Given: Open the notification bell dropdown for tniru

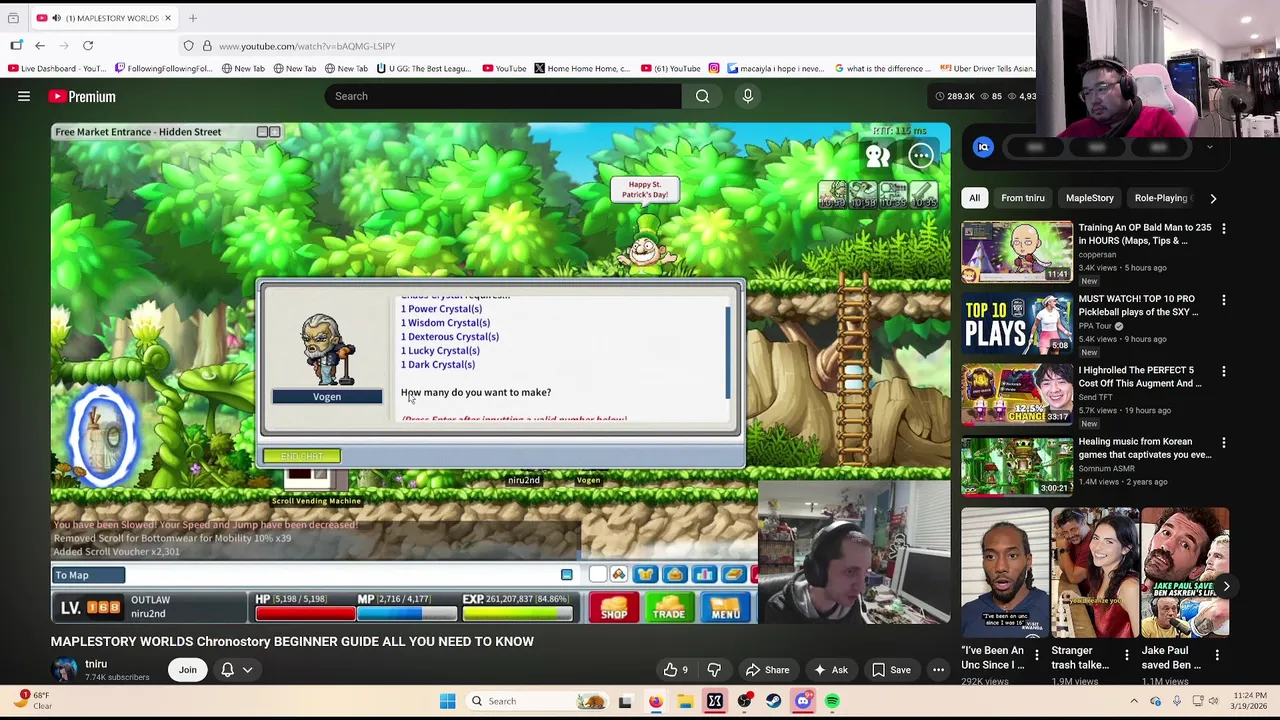Looking at the screenshot, I should pyautogui.click(x=236, y=670).
